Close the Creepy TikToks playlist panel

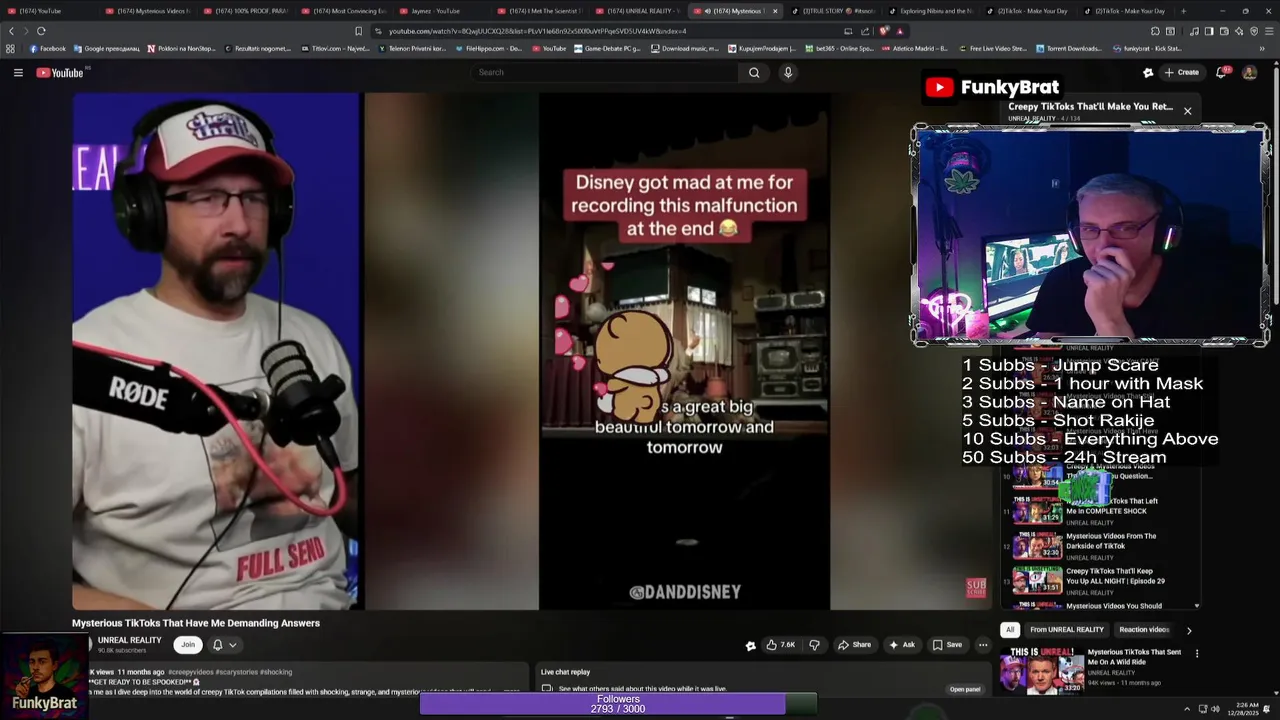[x=1187, y=111]
